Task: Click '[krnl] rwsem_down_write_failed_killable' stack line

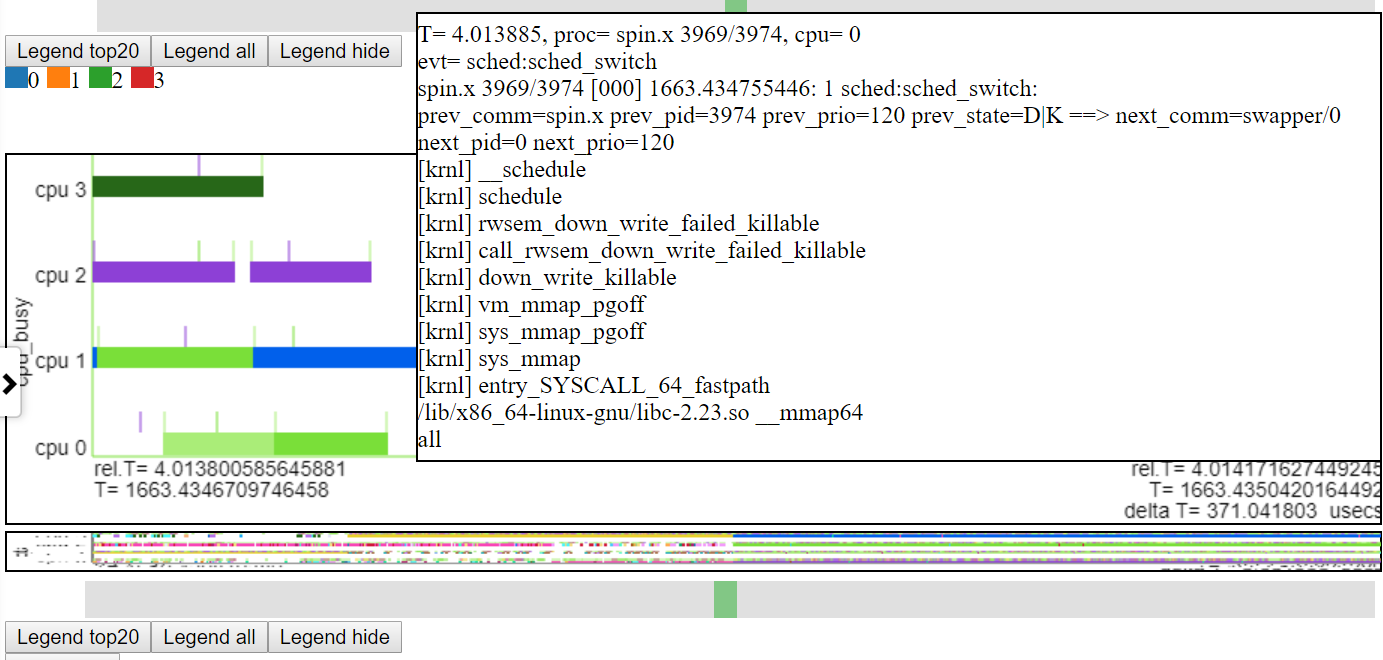Action: 618,224
